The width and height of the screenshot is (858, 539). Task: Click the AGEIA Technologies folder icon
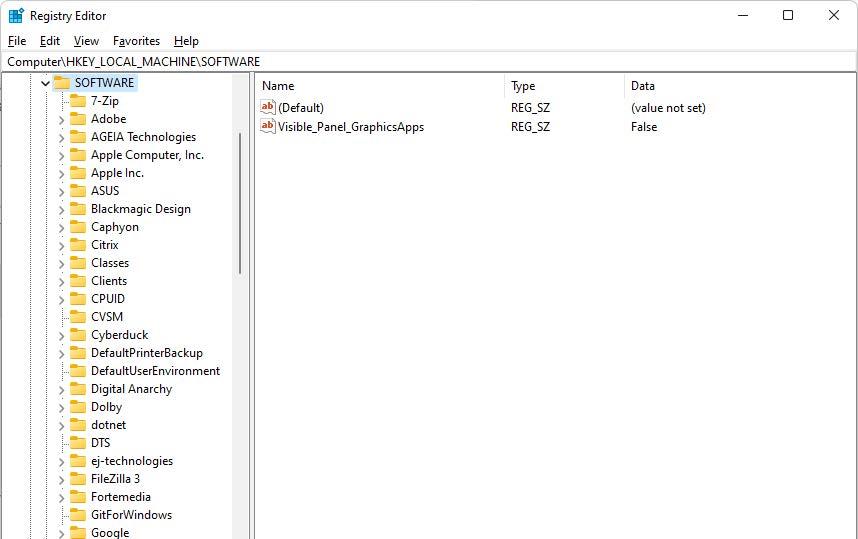[x=78, y=137]
